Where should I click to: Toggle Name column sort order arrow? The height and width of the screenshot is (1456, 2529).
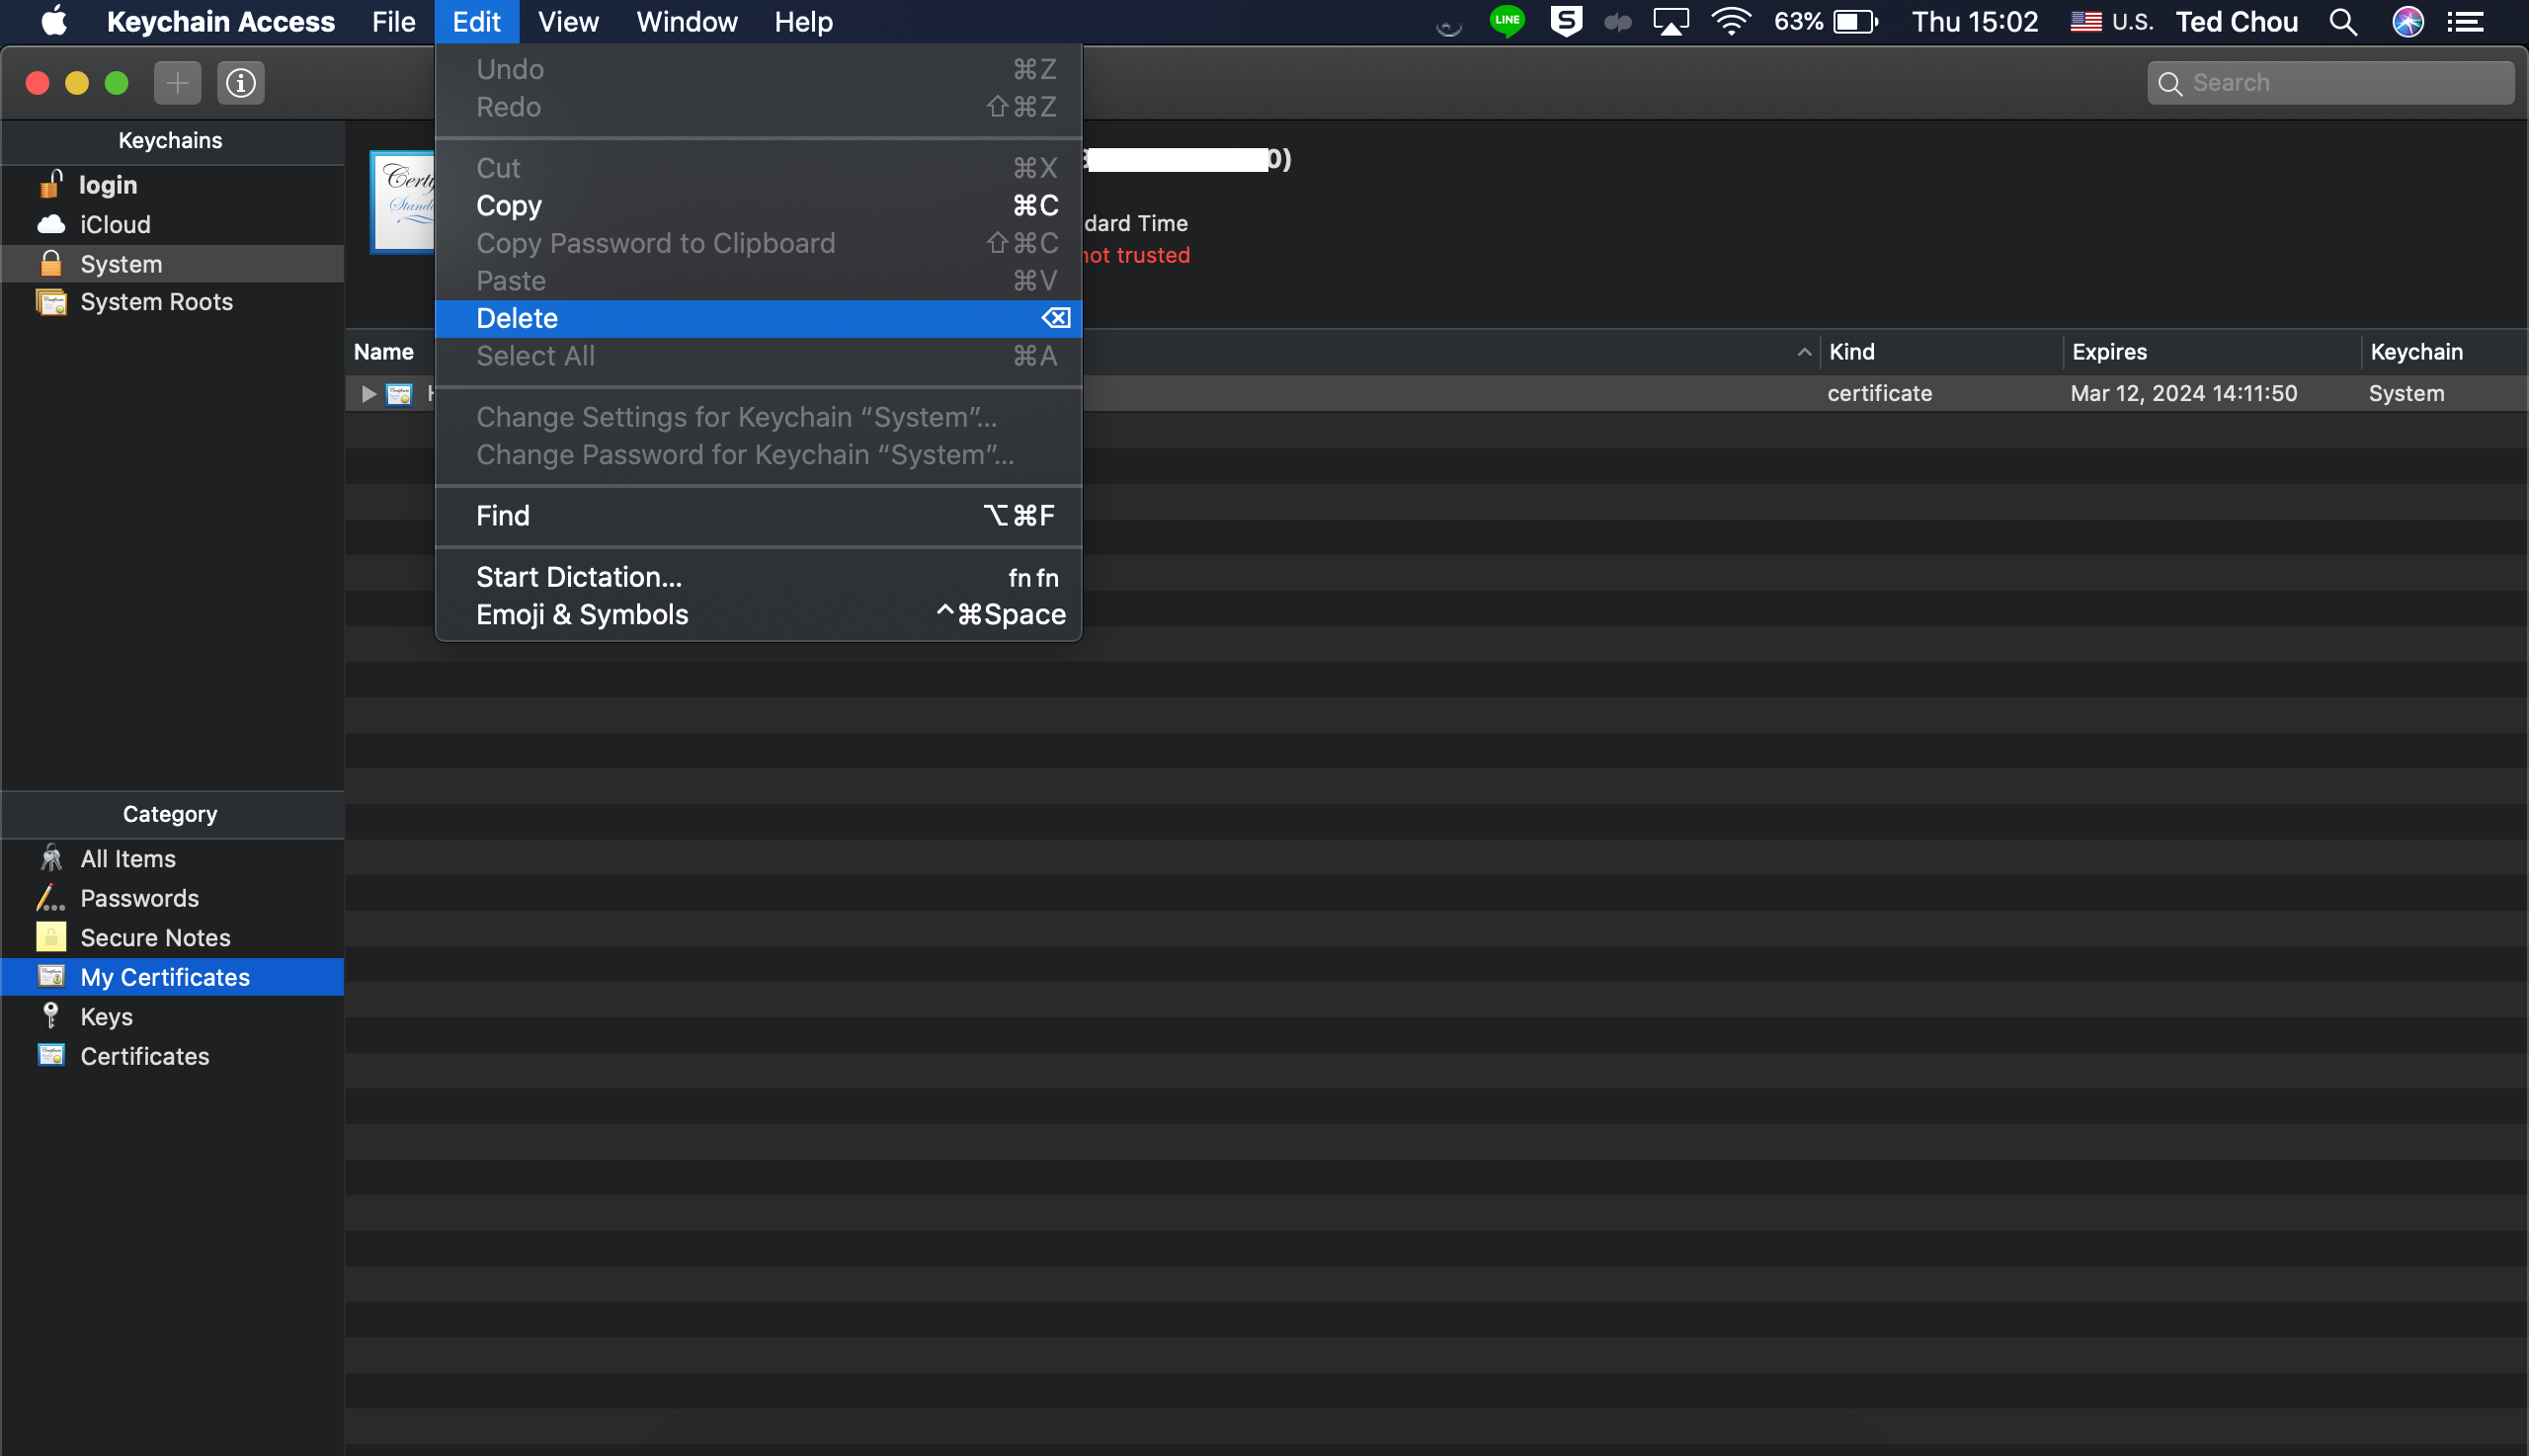[1804, 352]
